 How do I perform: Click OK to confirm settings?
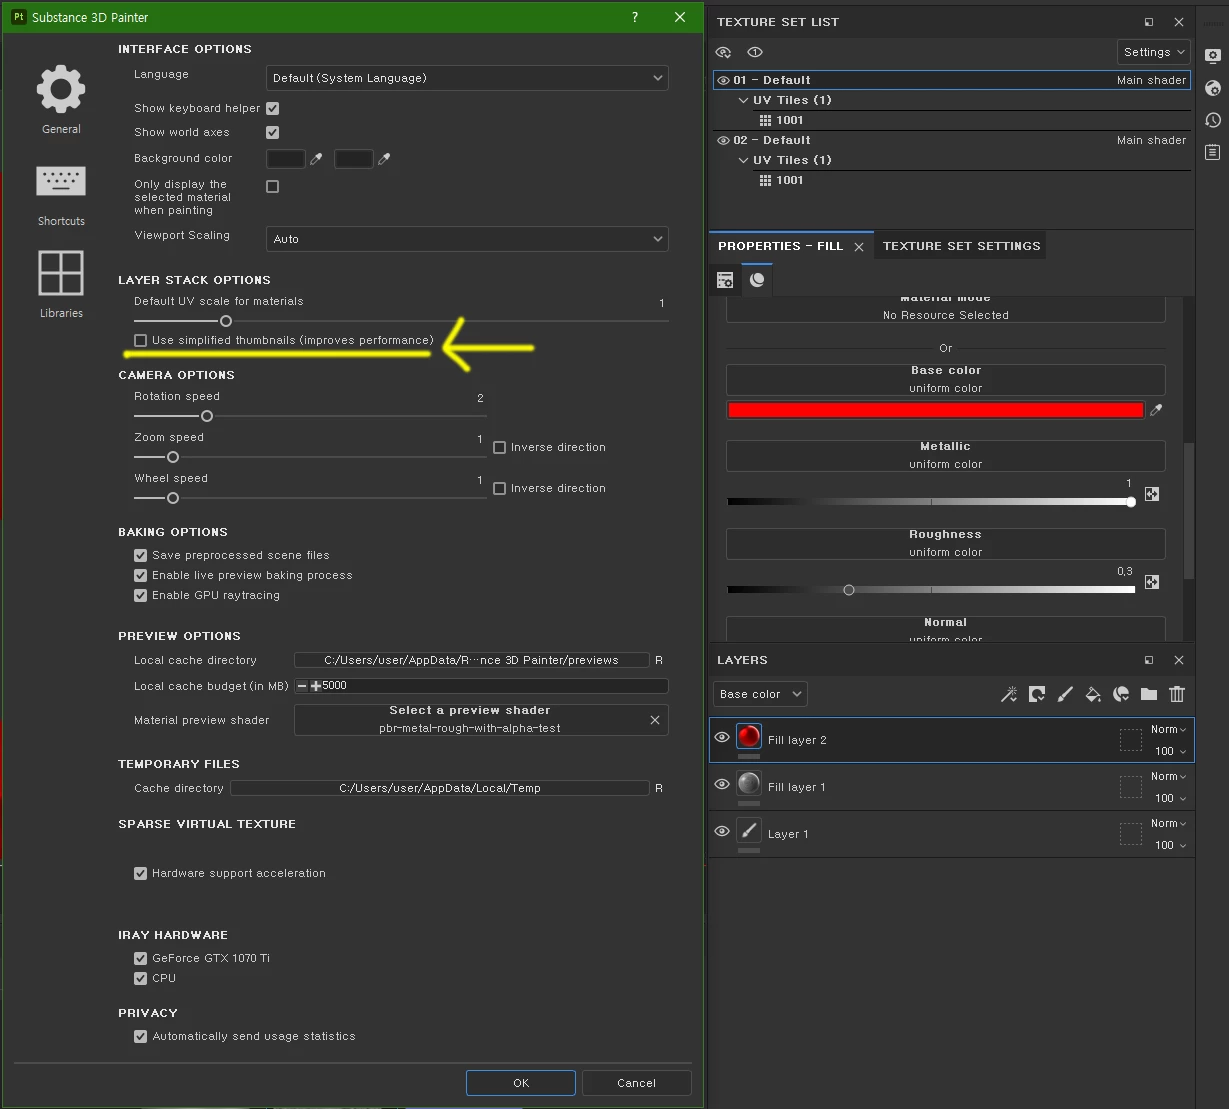[x=521, y=1083]
